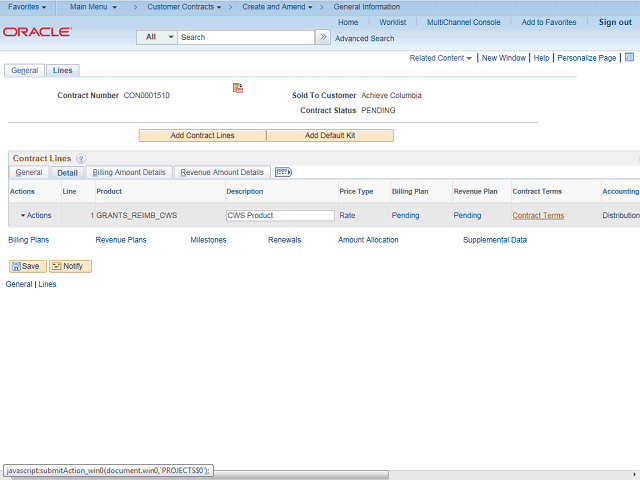Click contract number CON0001510
Viewport: 640px width, 480px height.
(147, 96)
